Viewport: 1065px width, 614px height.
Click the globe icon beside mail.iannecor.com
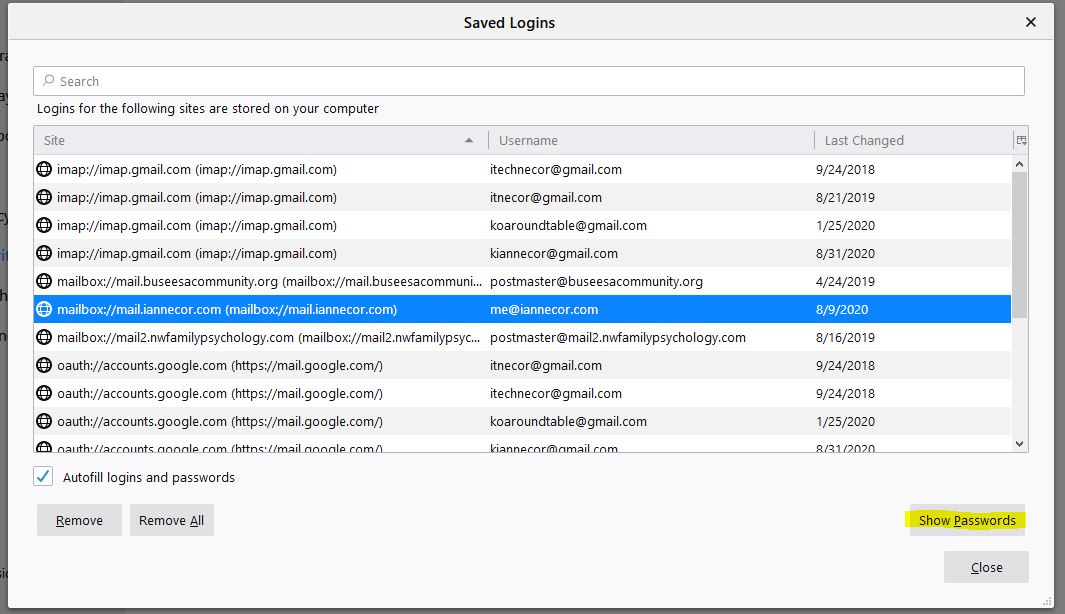pyautogui.click(x=44, y=309)
